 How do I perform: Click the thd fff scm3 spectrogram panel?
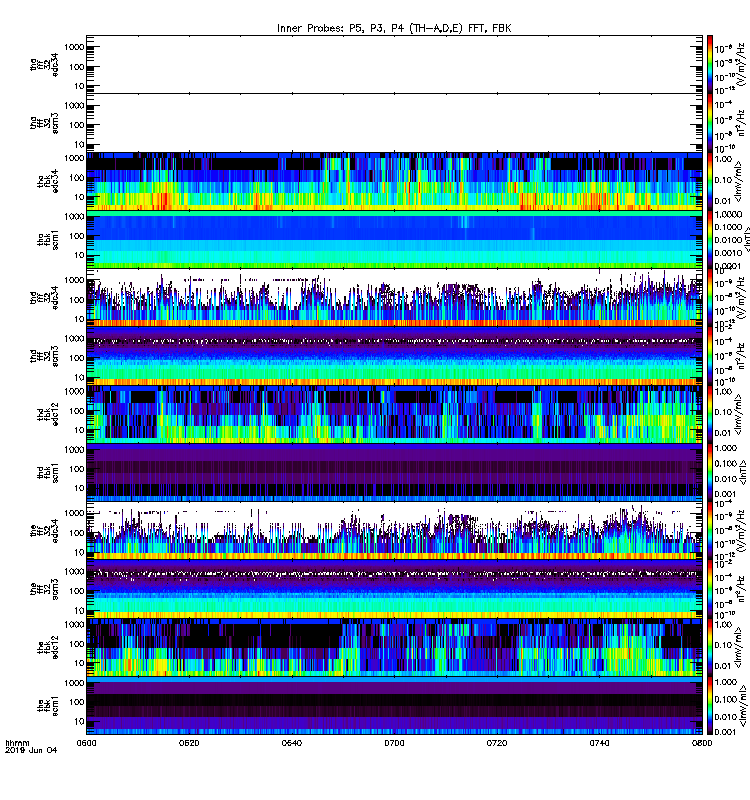pyautogui.click(x=394, y=356)
